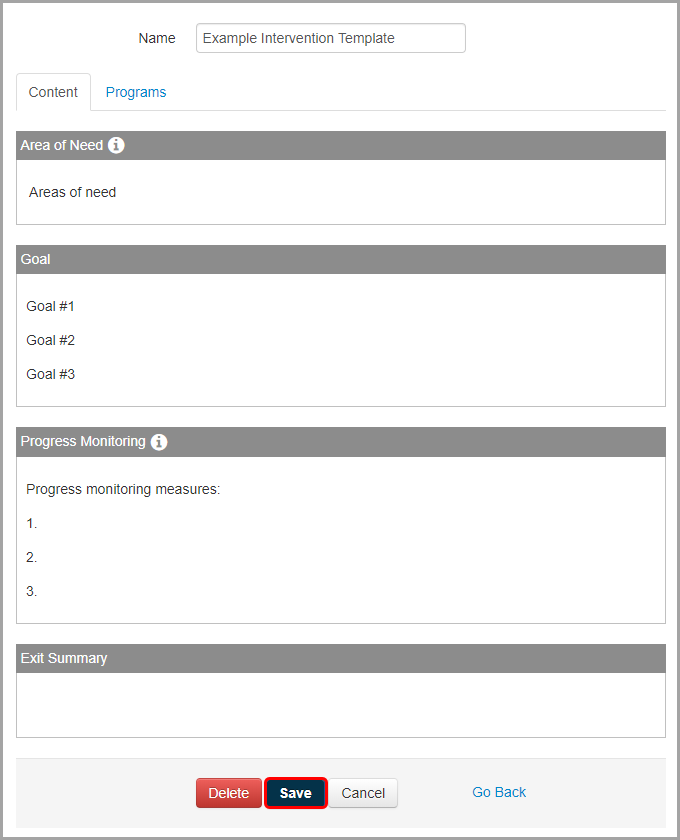The width and height of the screenshot is (680, 840).
Task: Click the Goal #3 text line
Action: (x=51, y=374)
